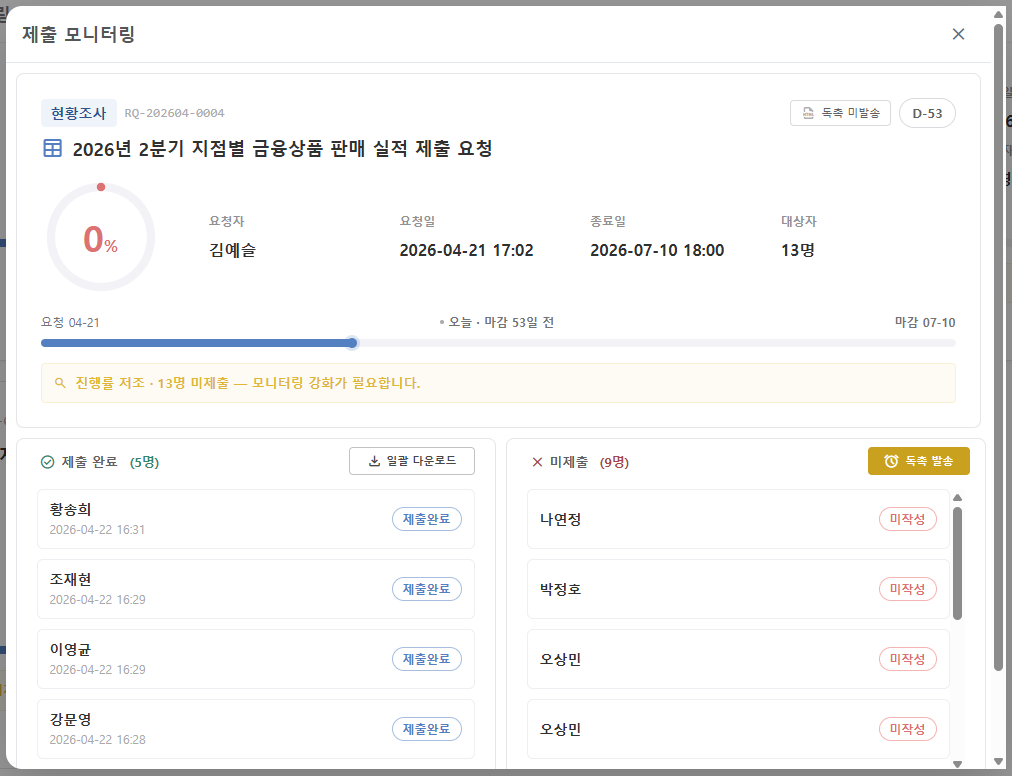Click the 미제출 list scrollbar thumb

957,563
